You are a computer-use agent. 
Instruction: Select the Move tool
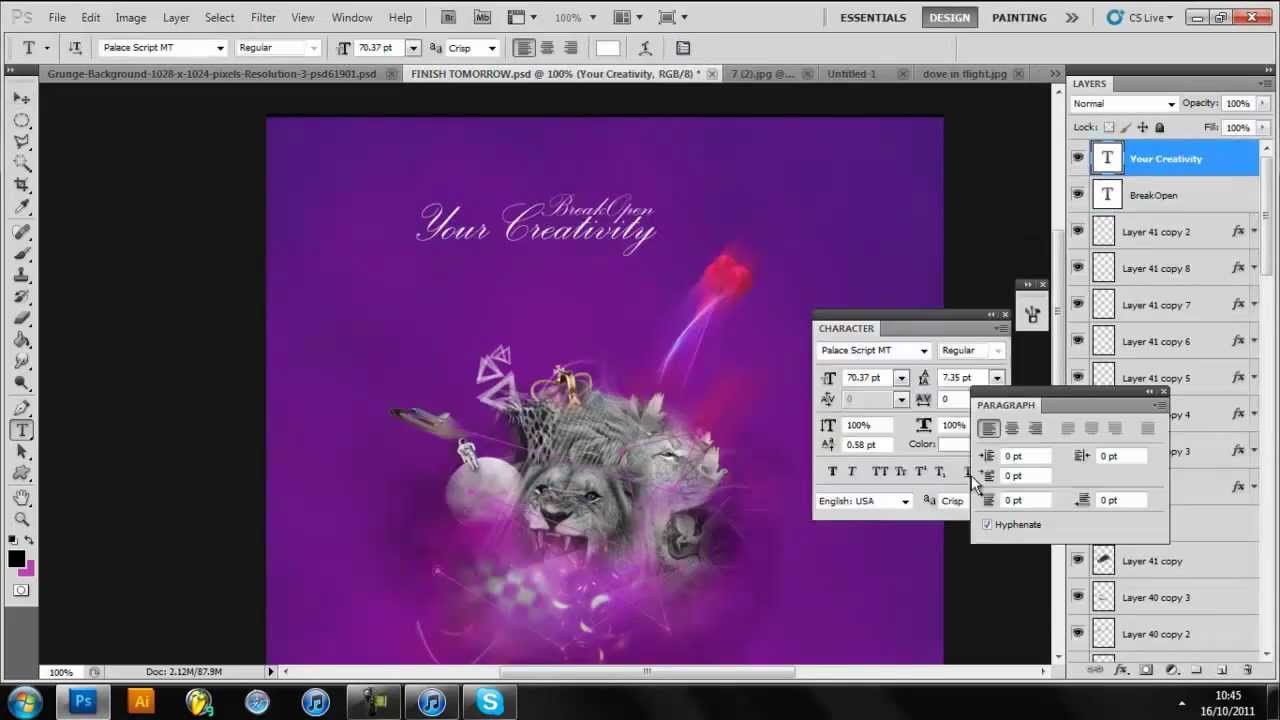pos(21,98)
